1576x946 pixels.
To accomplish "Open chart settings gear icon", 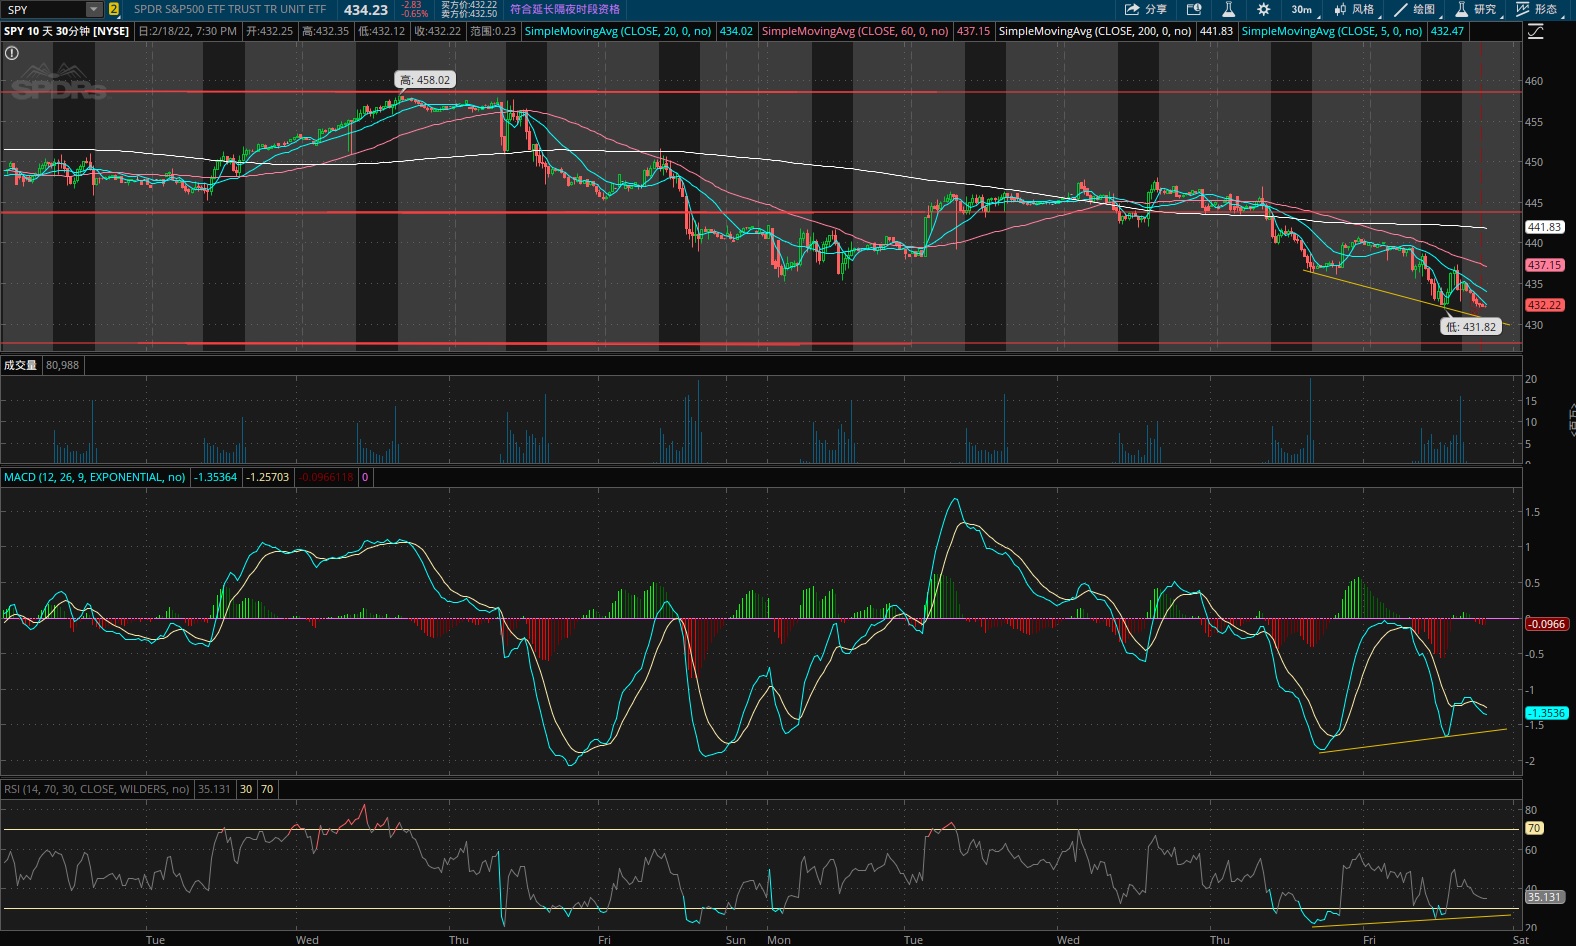I will 1263,9.
